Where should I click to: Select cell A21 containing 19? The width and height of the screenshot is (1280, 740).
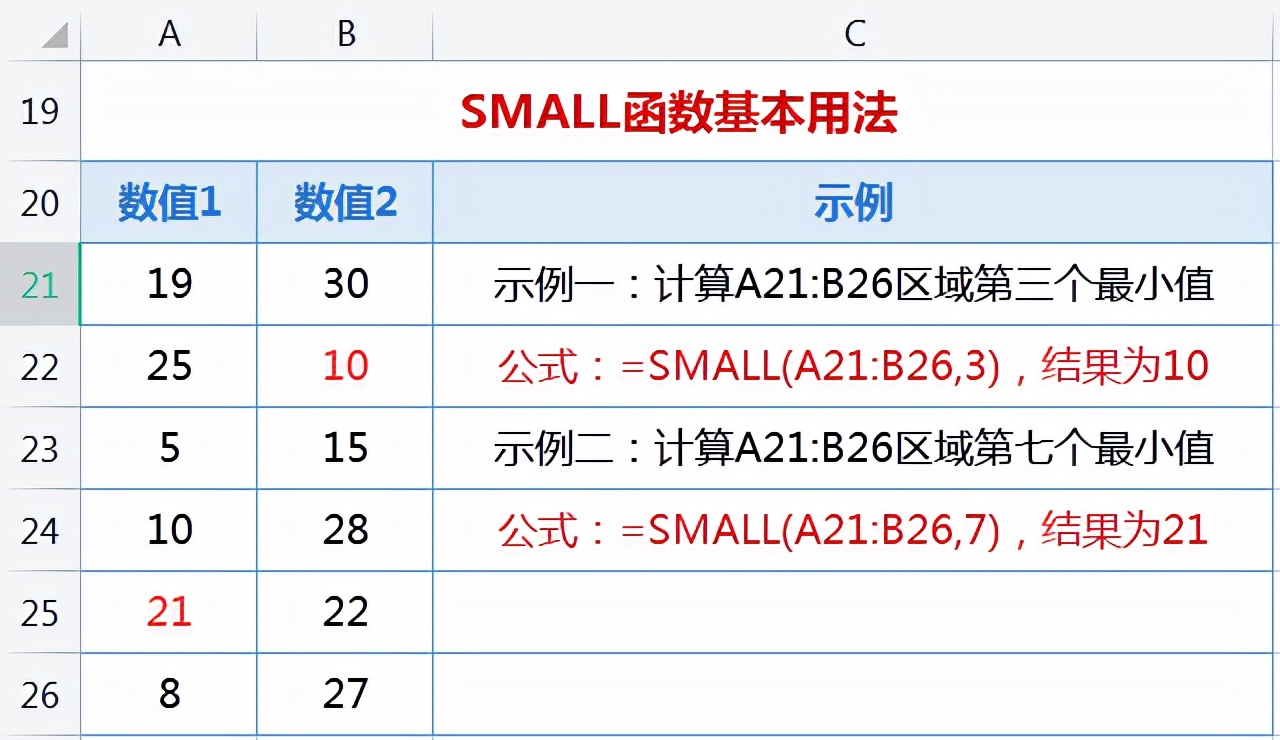[x=169, y=284]
